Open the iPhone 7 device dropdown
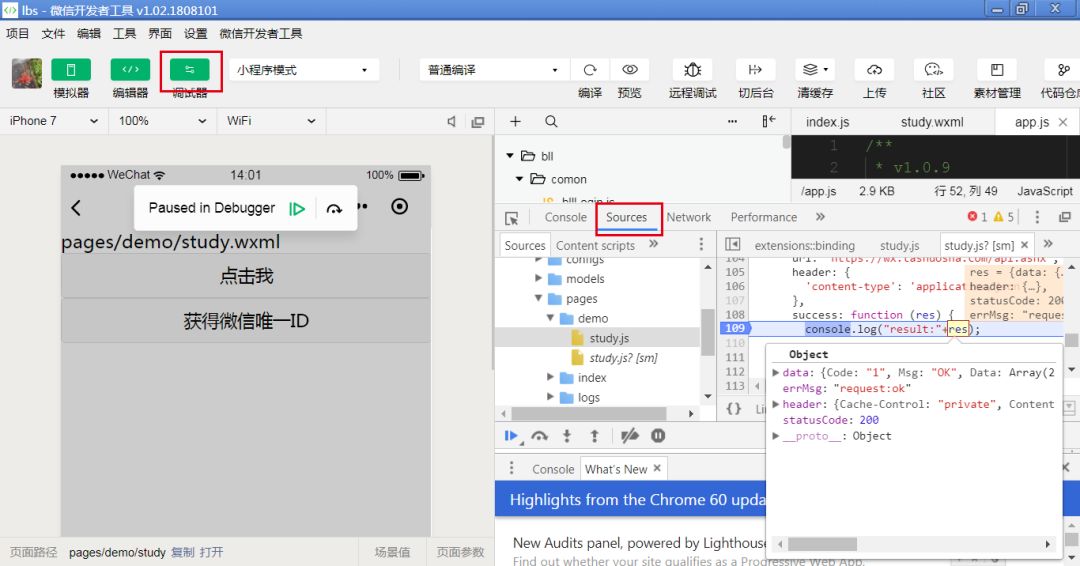This screenshot has height=566, width=1080. tap(54, 120)
